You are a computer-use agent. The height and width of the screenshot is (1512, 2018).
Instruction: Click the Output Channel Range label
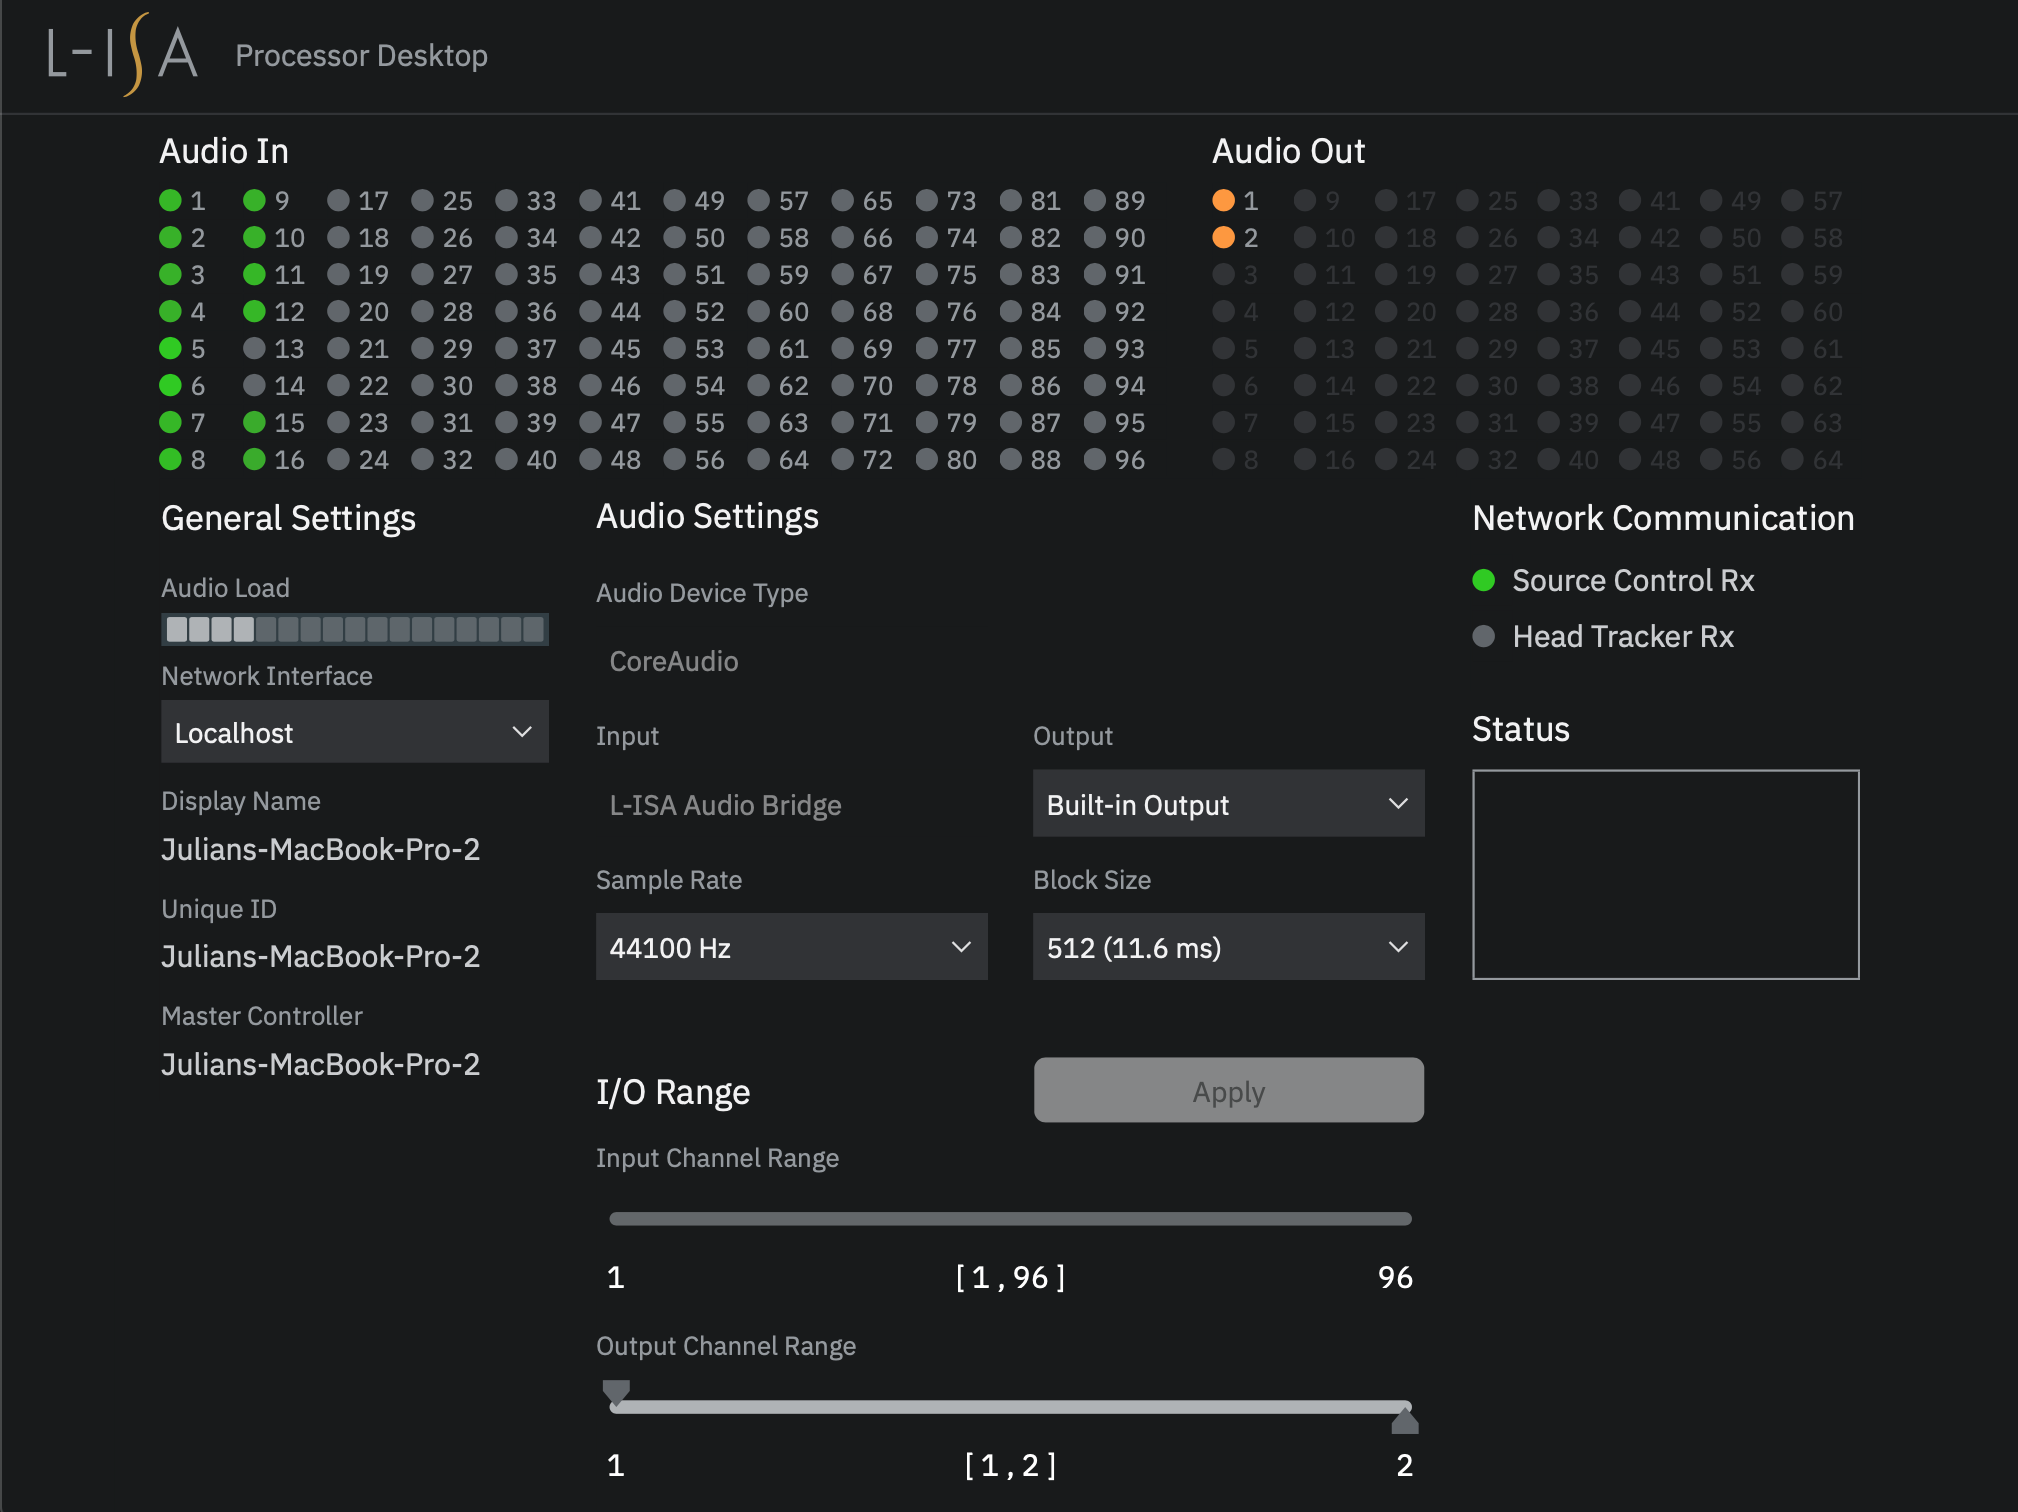726,1346
